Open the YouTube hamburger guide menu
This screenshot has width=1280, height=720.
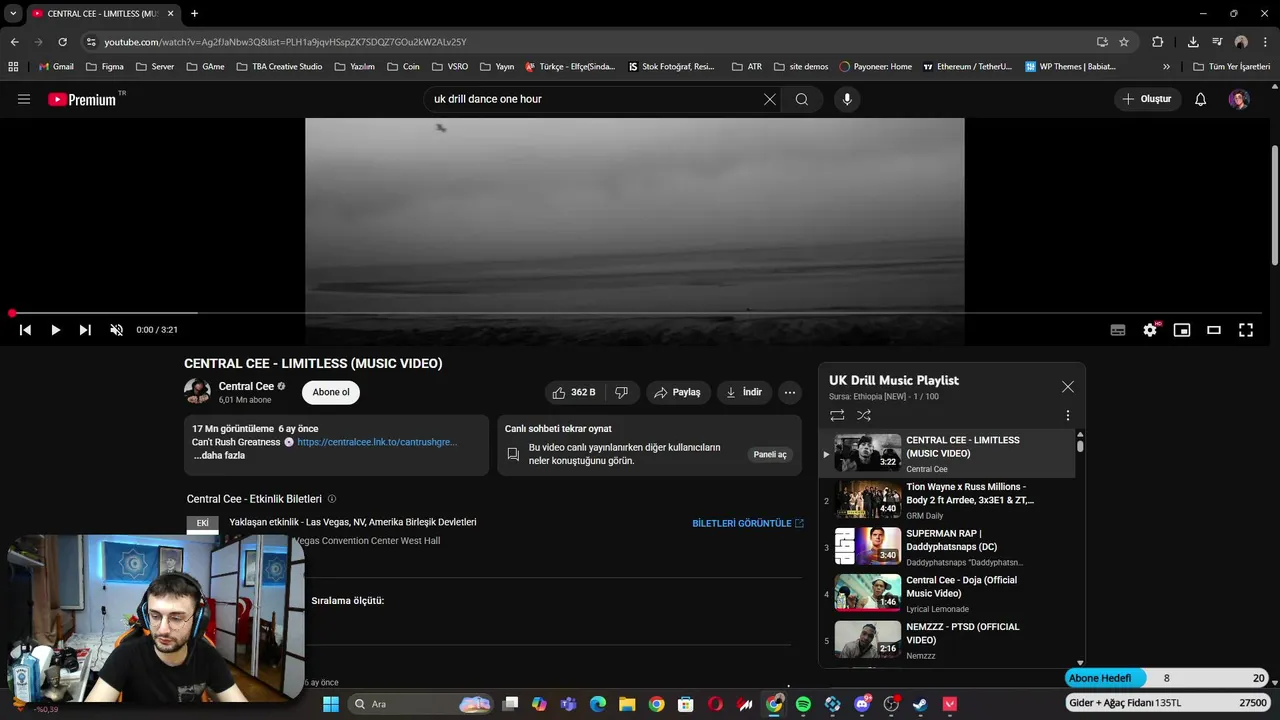[x=24, y=99]
